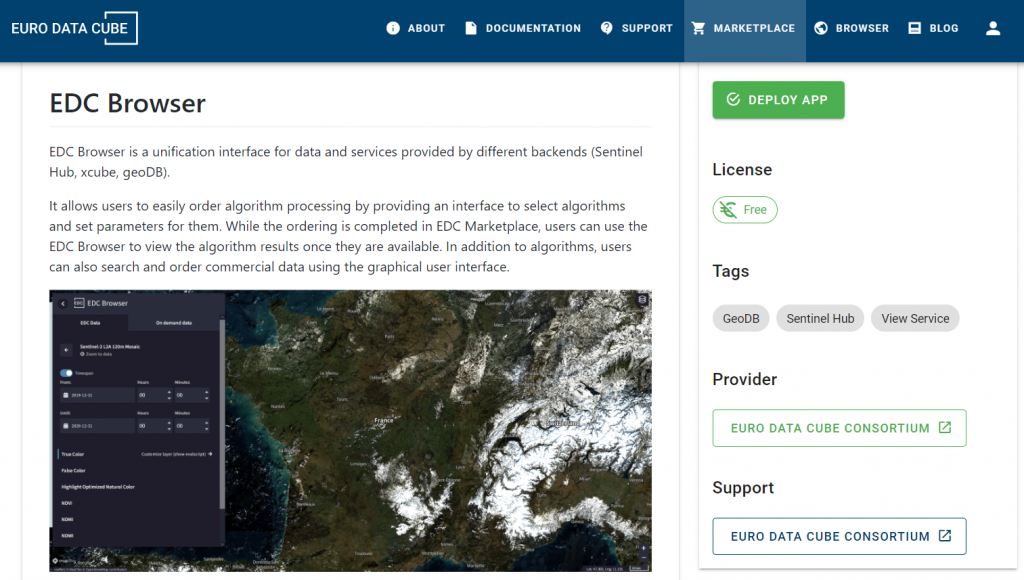Click the euro icon in Free license chip

(x=728, y=210)
